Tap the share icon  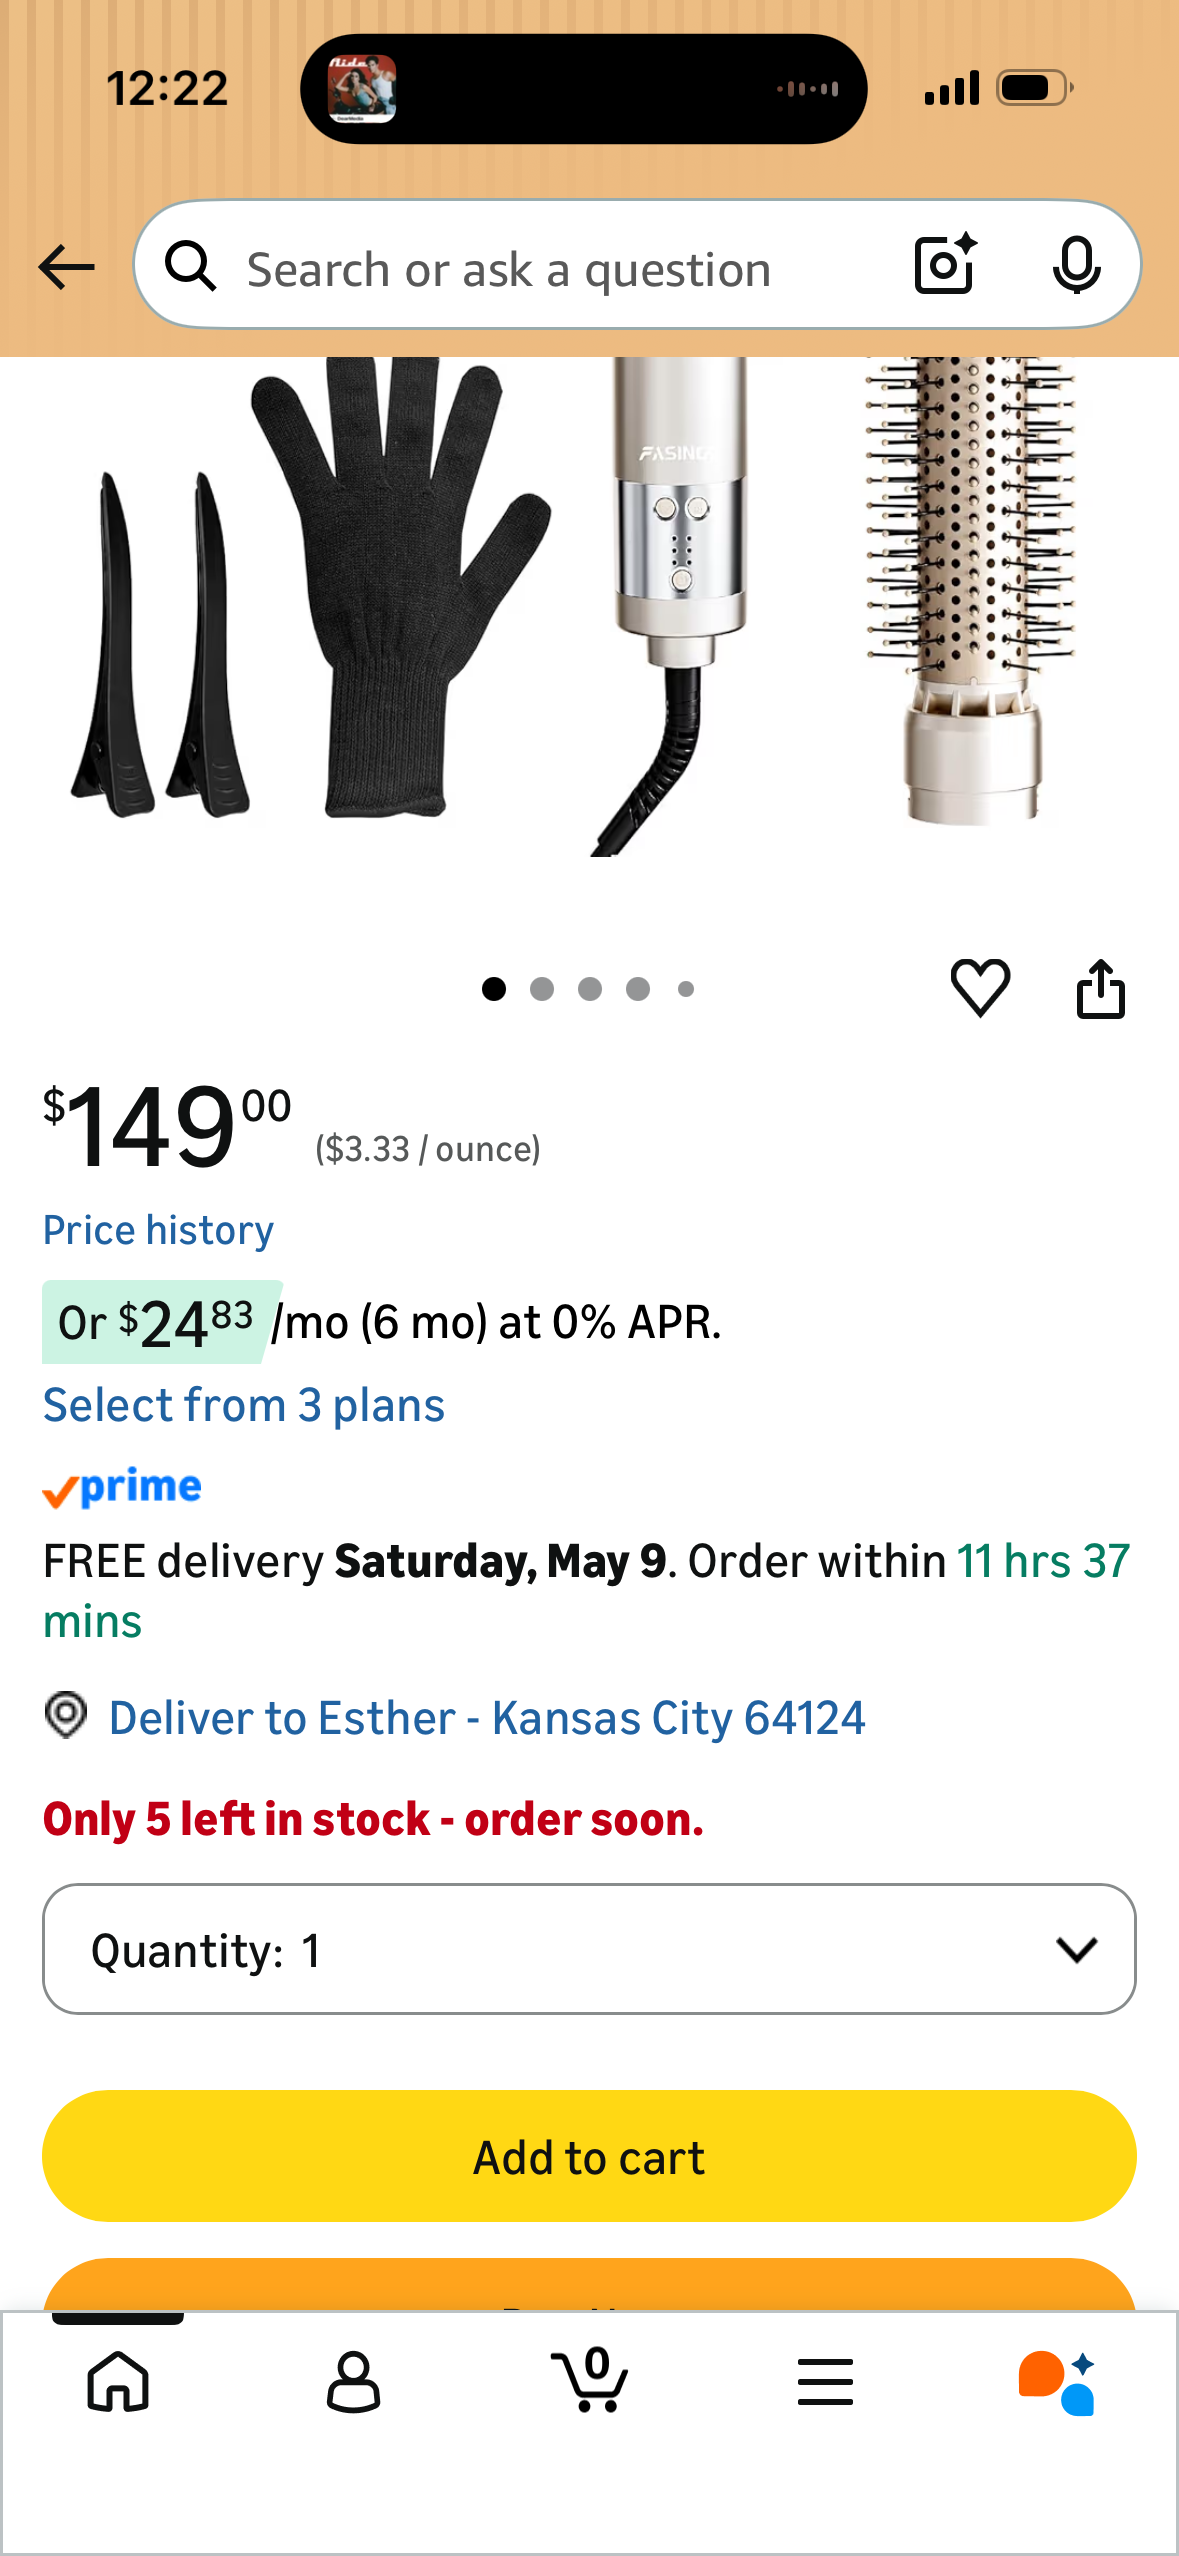(1100, 988)
